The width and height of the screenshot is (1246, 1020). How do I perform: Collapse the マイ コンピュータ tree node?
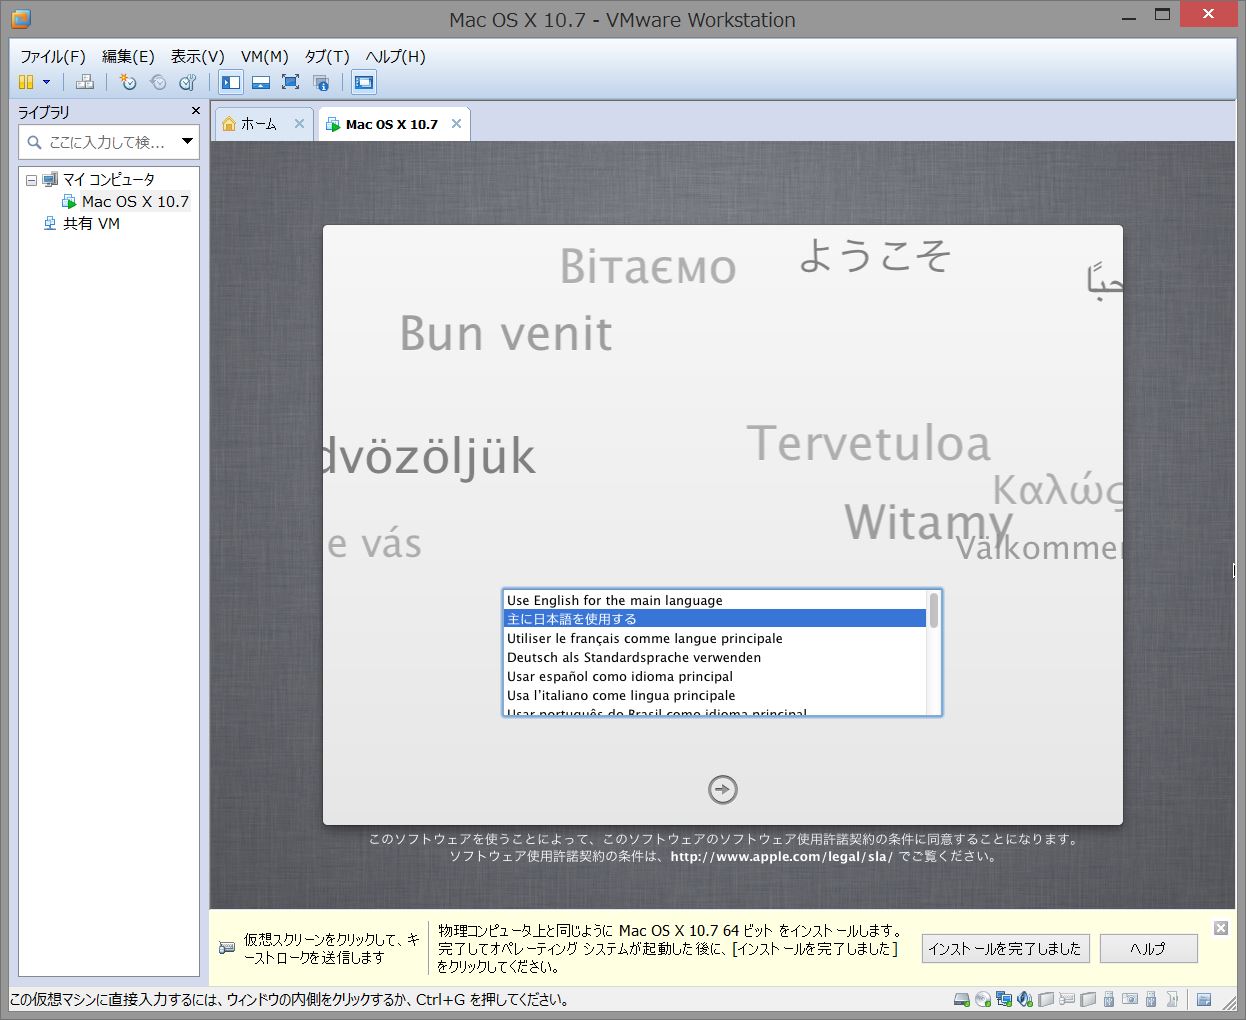coord(31,180)
